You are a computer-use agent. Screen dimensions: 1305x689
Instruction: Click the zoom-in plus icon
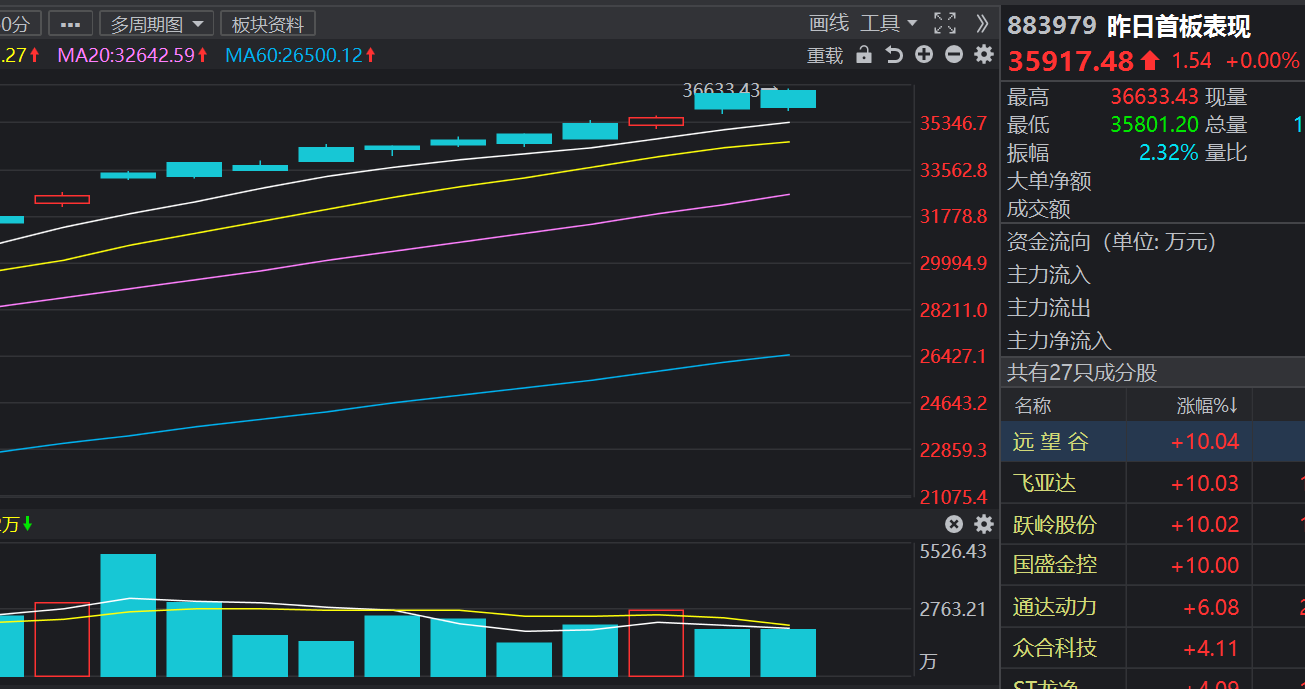pyautogui.click(x=924, y=55)
